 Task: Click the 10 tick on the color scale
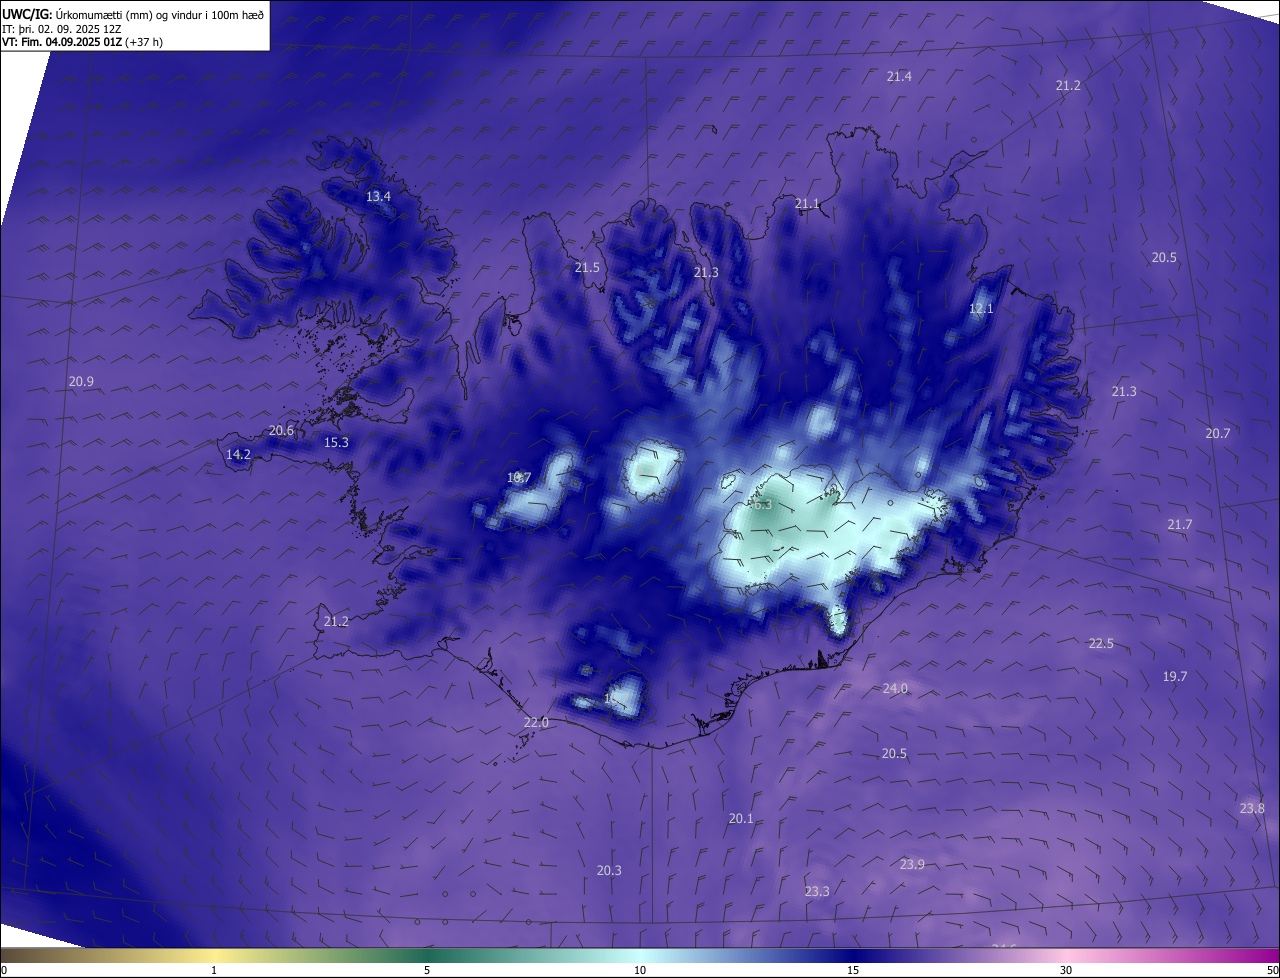click(640, 970)
